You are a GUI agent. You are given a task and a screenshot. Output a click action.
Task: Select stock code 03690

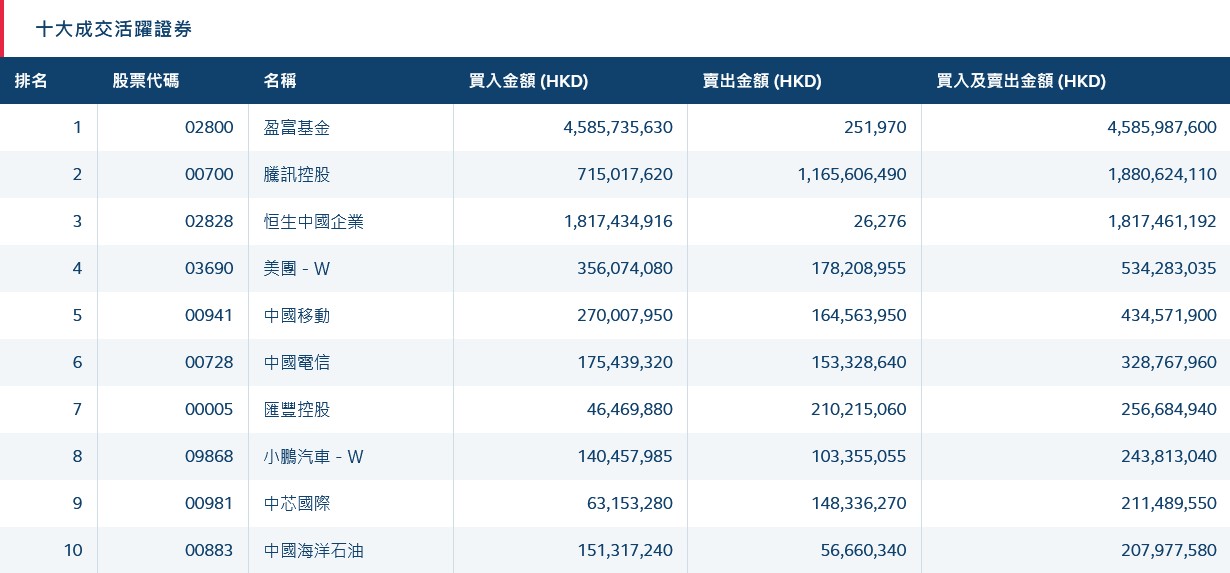(x=209, y=268)
